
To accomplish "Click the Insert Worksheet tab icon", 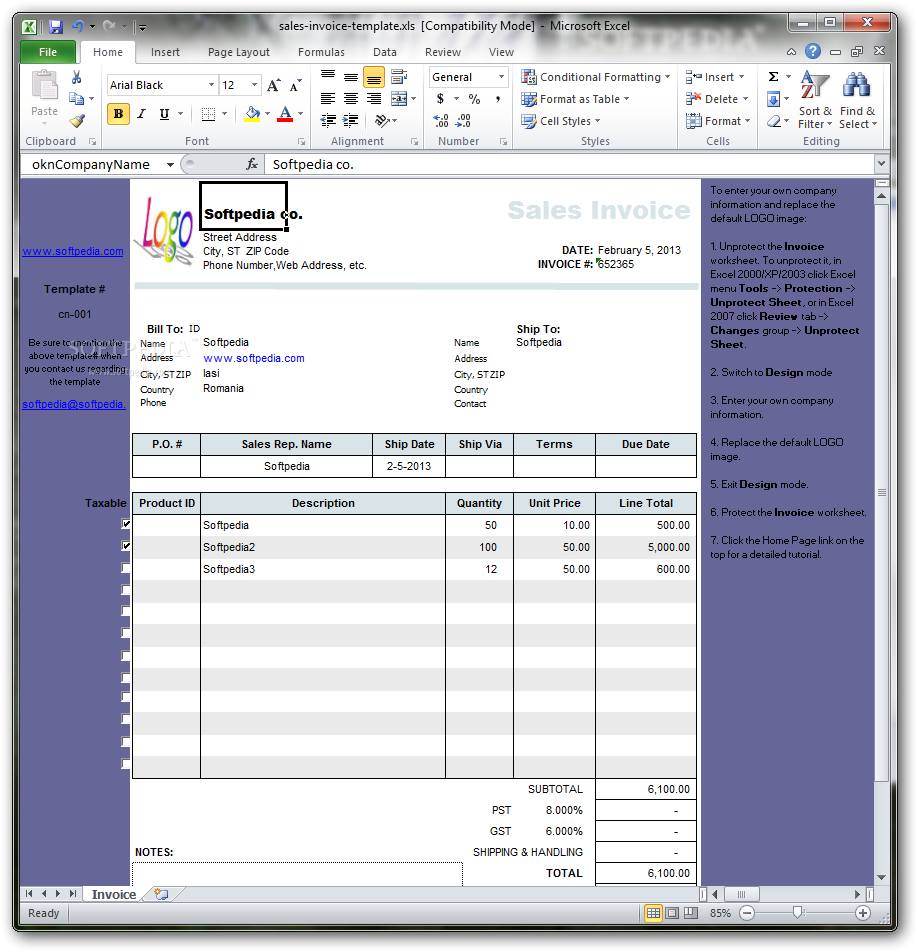I will 162,894.
